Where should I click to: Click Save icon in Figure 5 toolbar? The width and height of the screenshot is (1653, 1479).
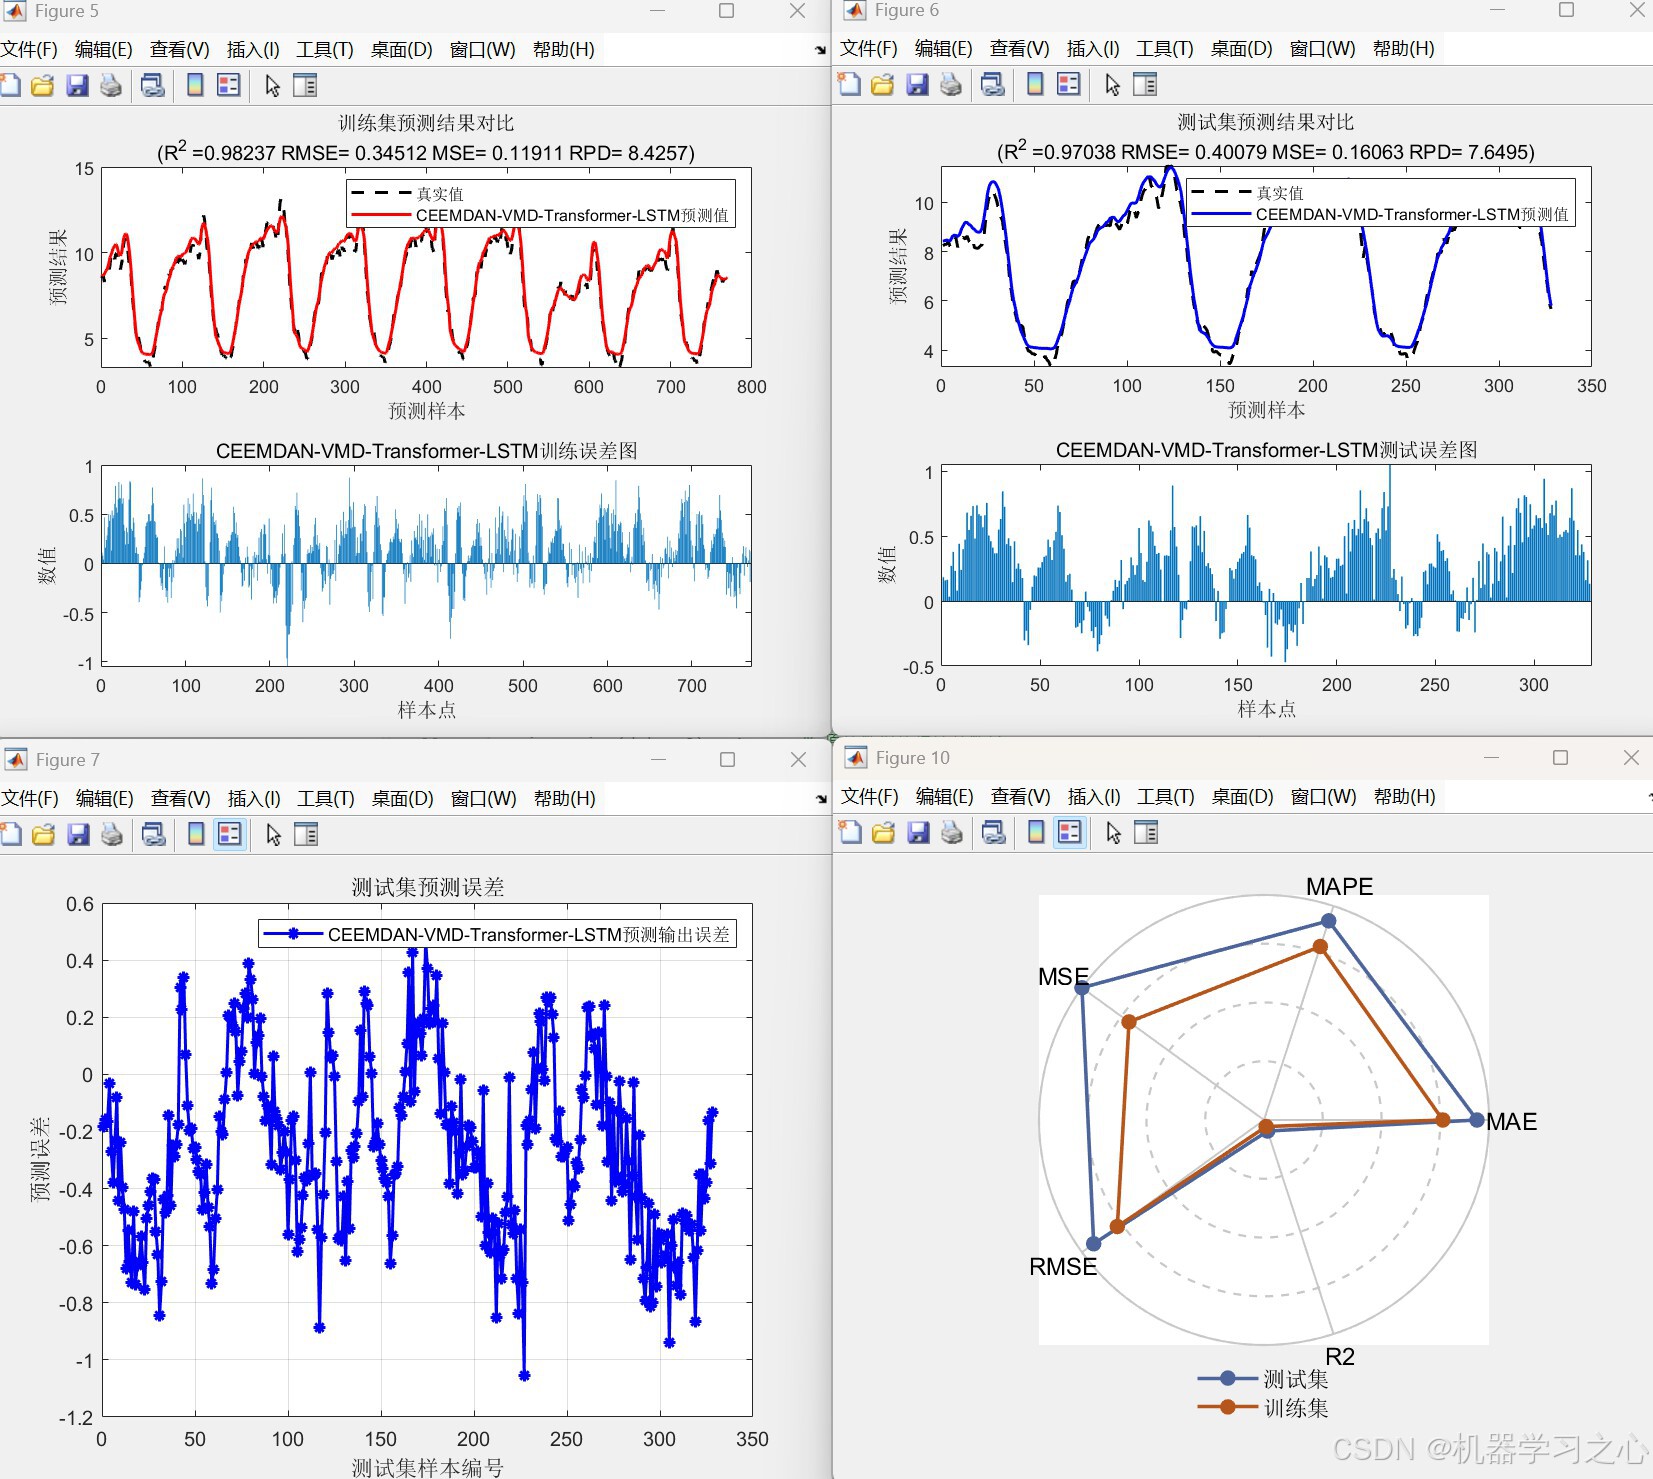click(x=77, y=85)
